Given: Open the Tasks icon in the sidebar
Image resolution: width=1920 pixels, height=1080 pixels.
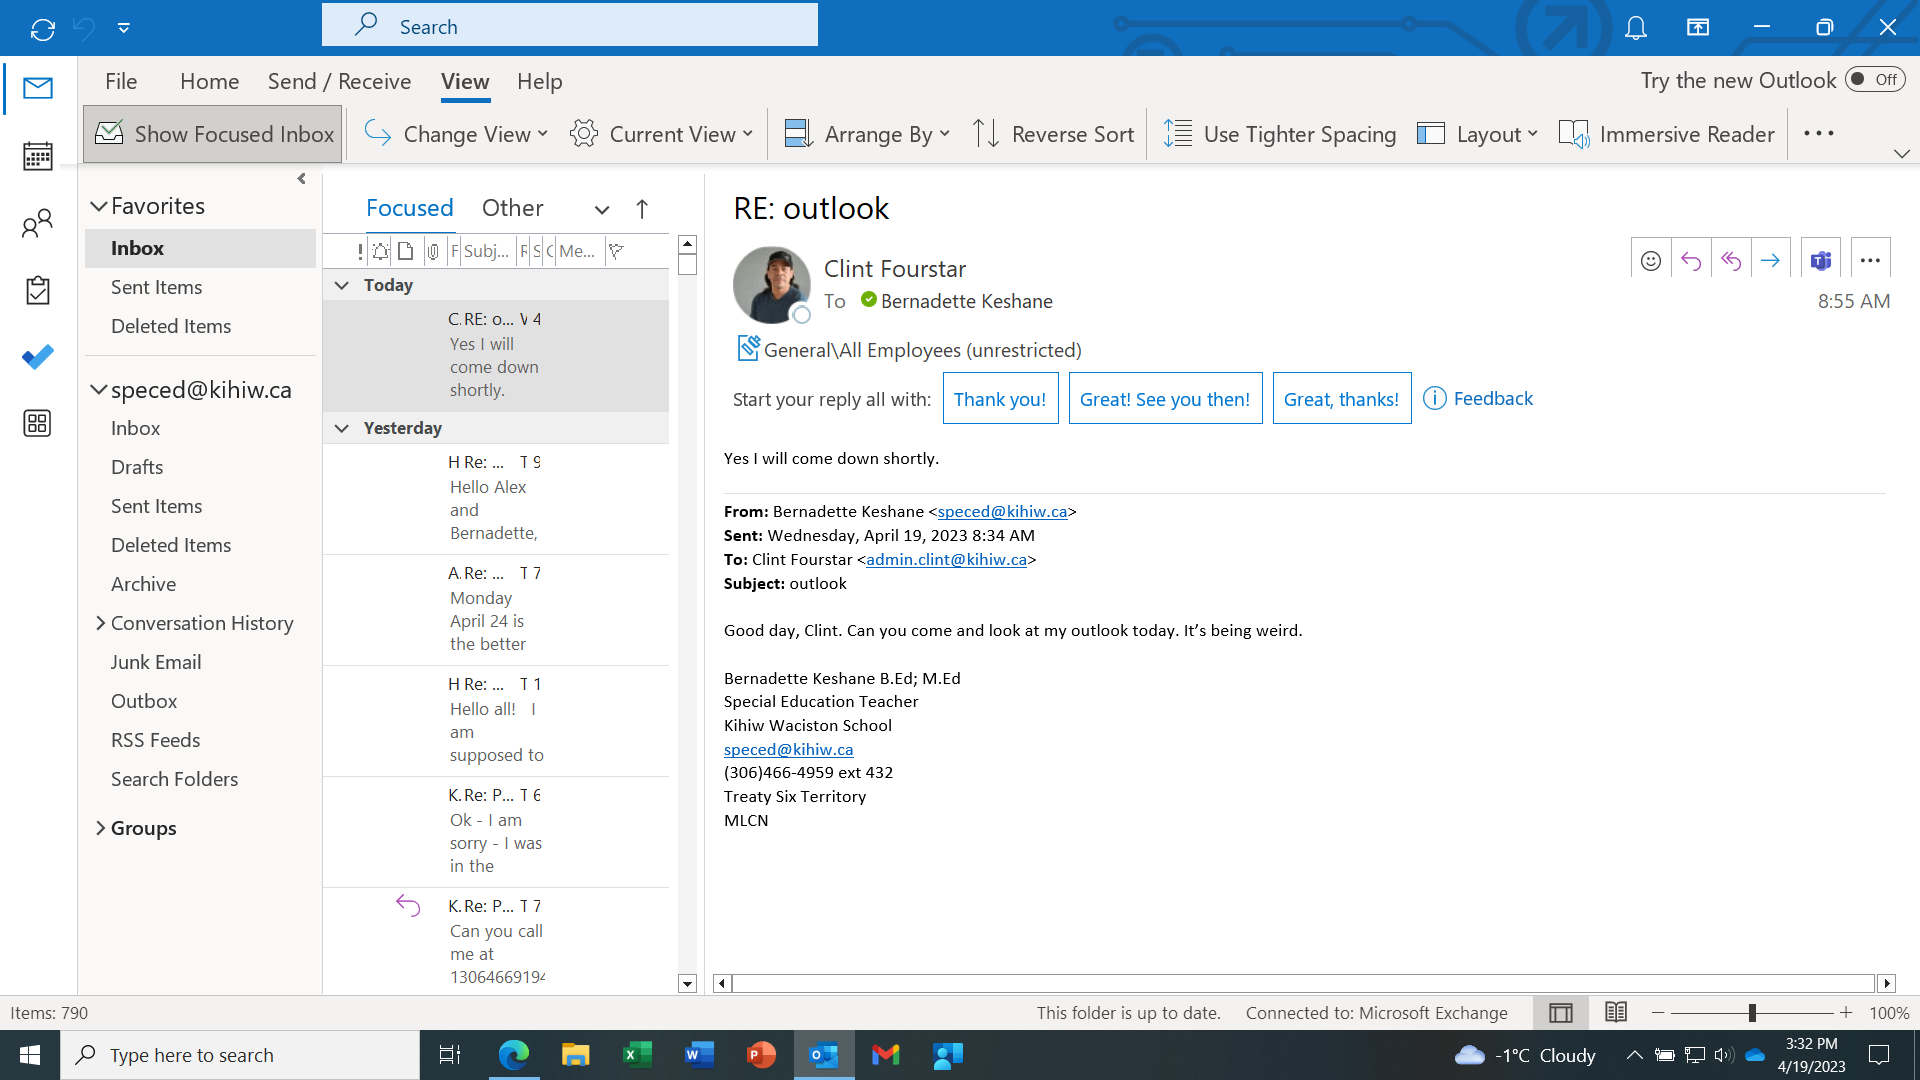Looking at the screenshot, I should tap(37, 290).
